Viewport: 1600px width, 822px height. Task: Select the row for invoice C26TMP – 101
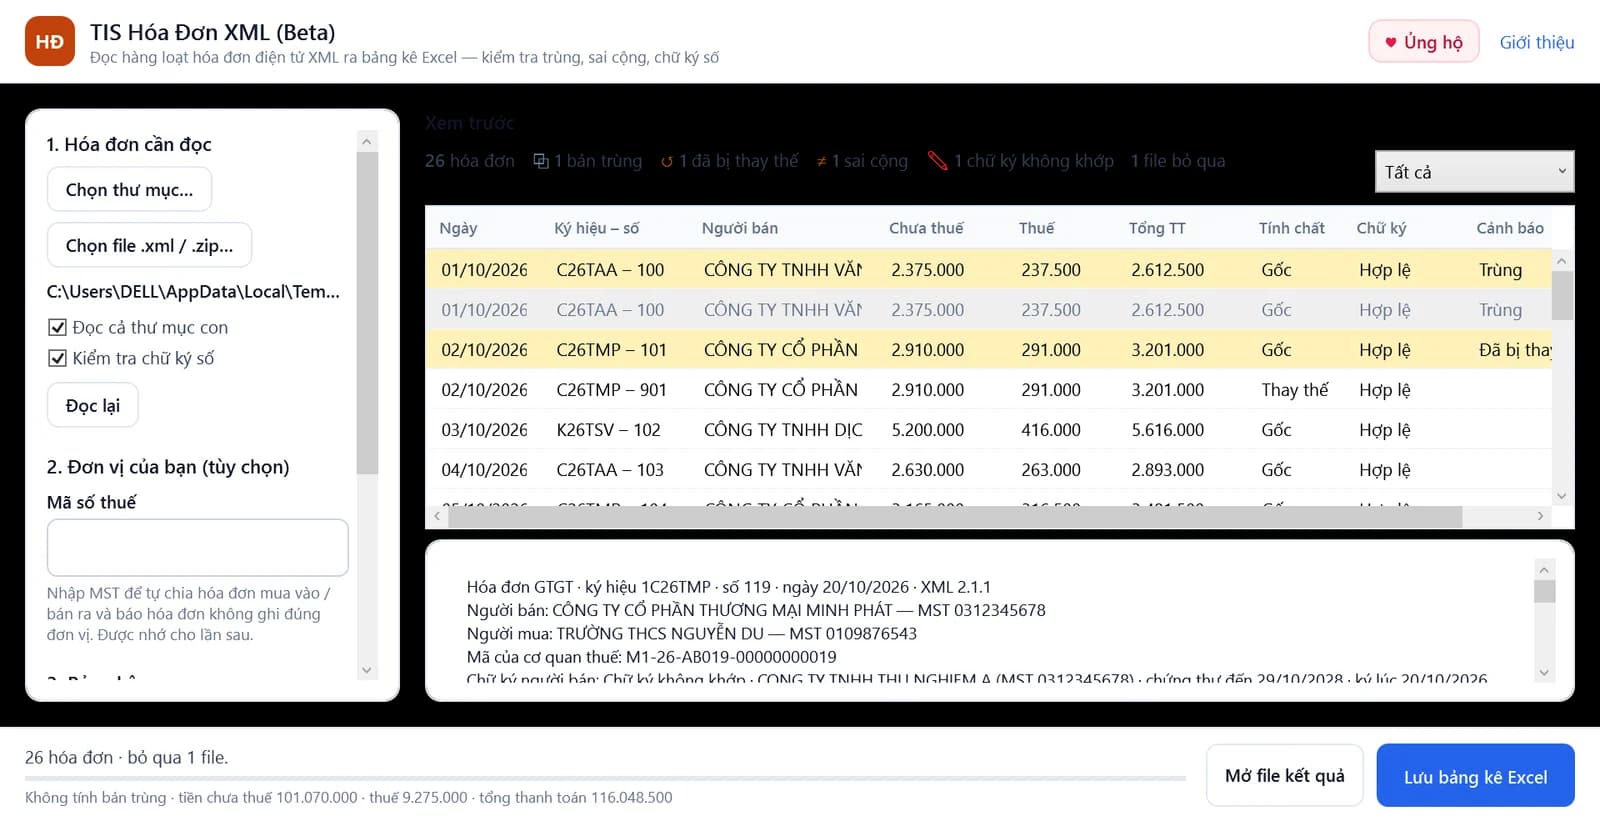[x=989, y=350]
